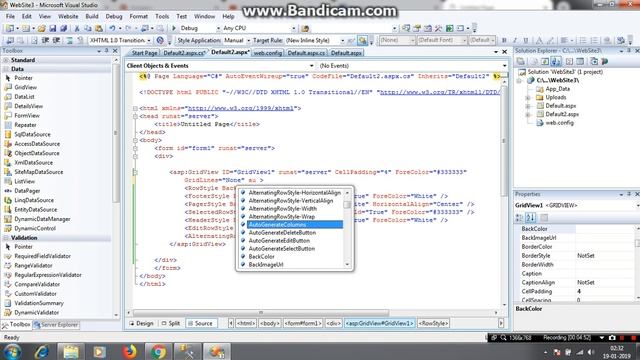Open the Debug menu
This screenshot has width=640, height=360.
coord(114,16)
